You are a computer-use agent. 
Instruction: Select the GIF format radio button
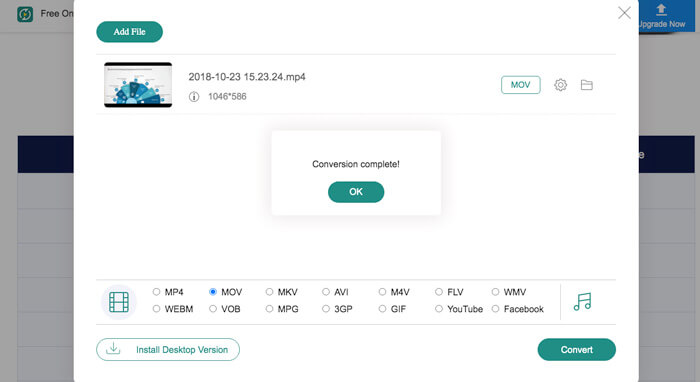[x=382, y=309]
